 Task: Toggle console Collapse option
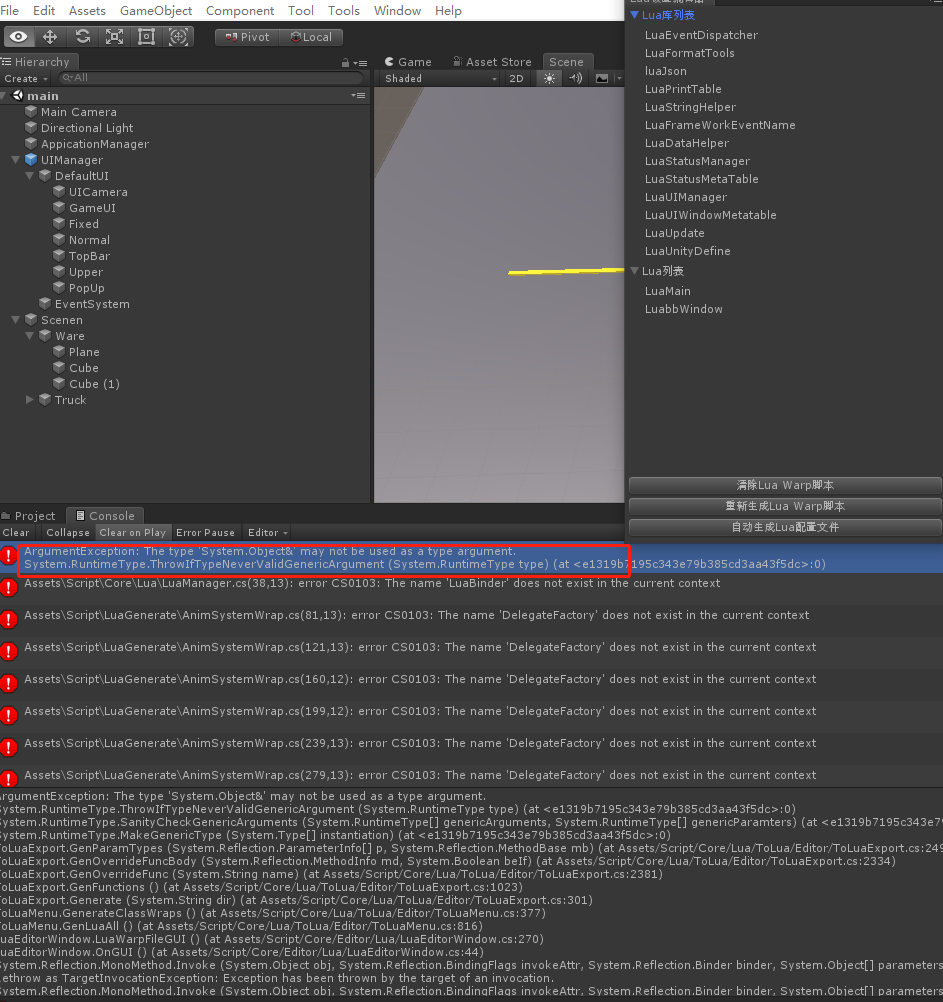(68, 532)
